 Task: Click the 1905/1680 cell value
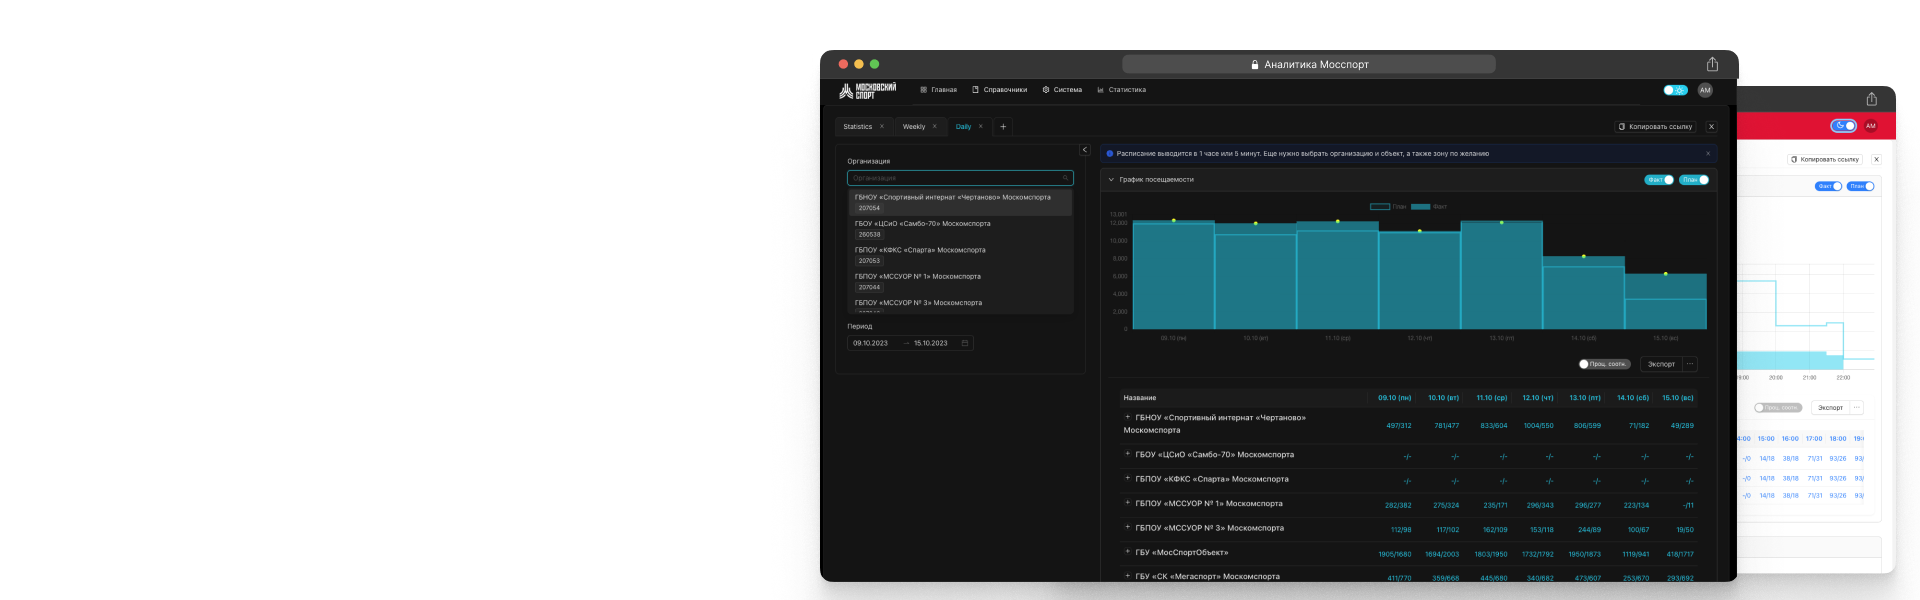(1395, 554)
